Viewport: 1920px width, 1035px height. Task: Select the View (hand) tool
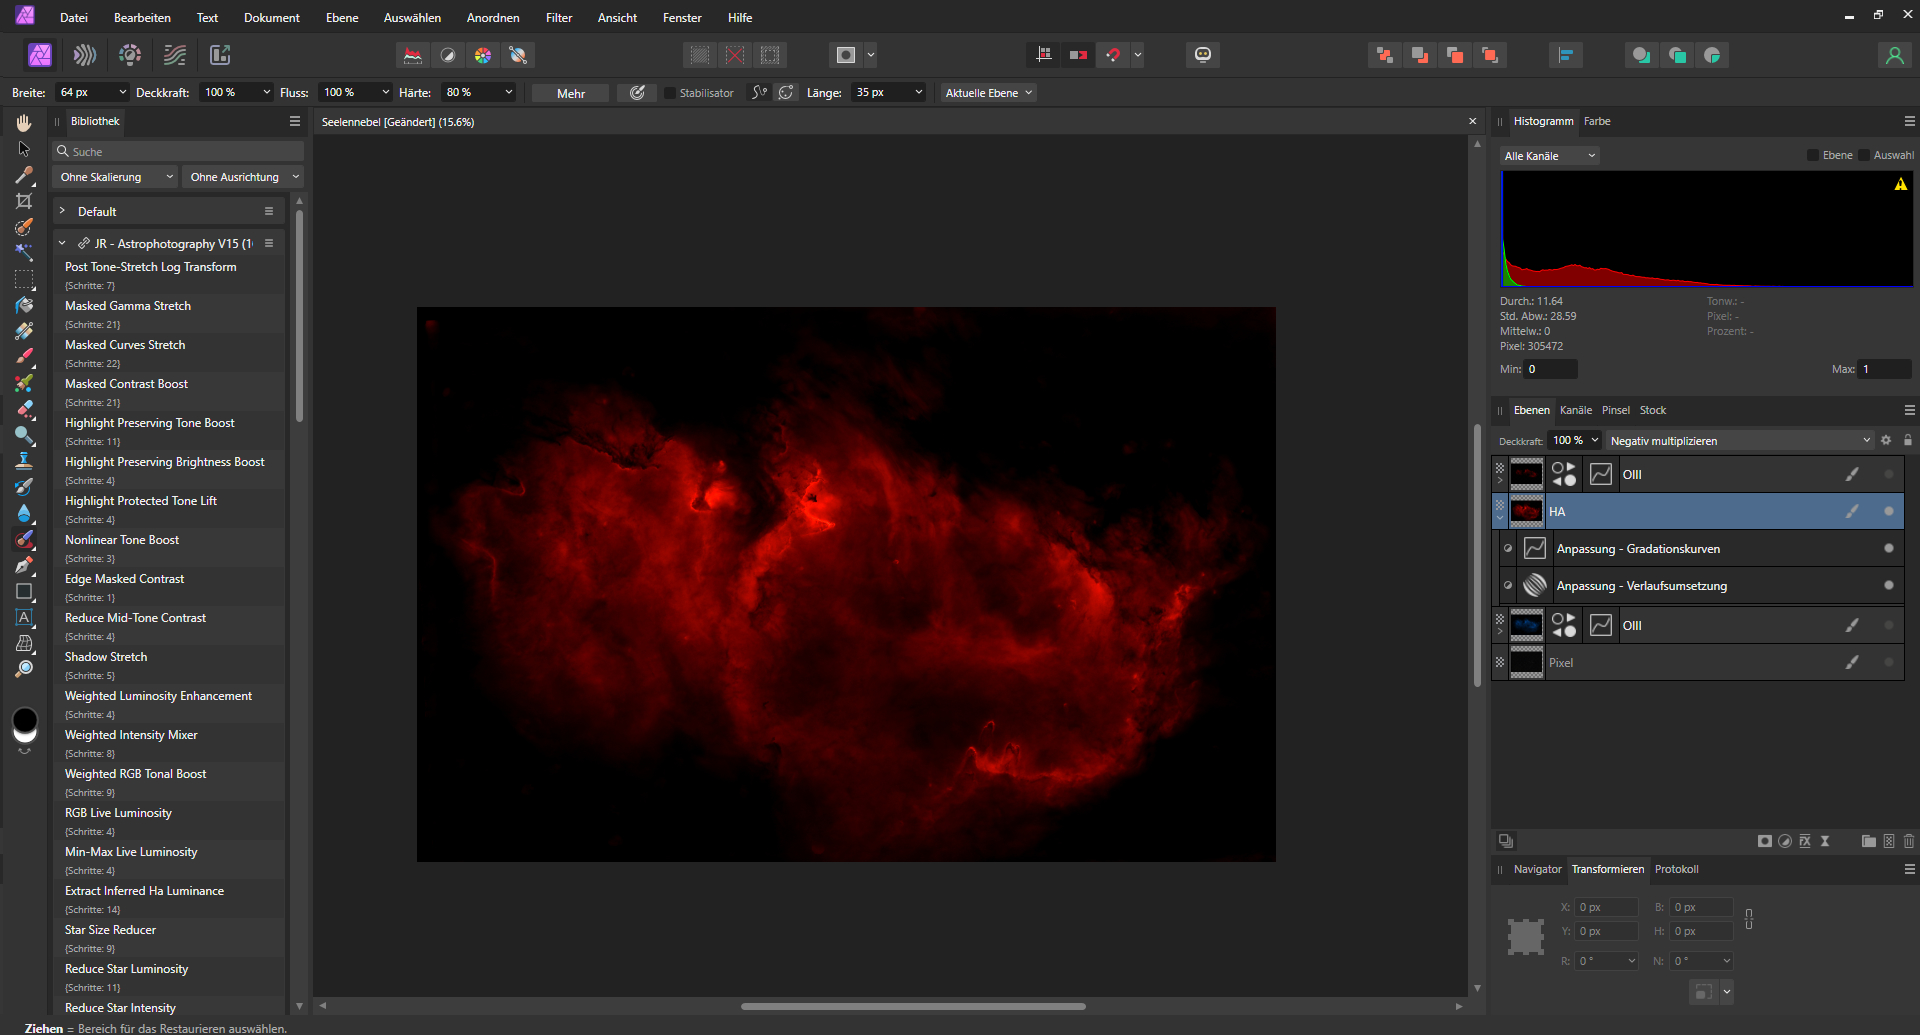[x=24, y=122]
